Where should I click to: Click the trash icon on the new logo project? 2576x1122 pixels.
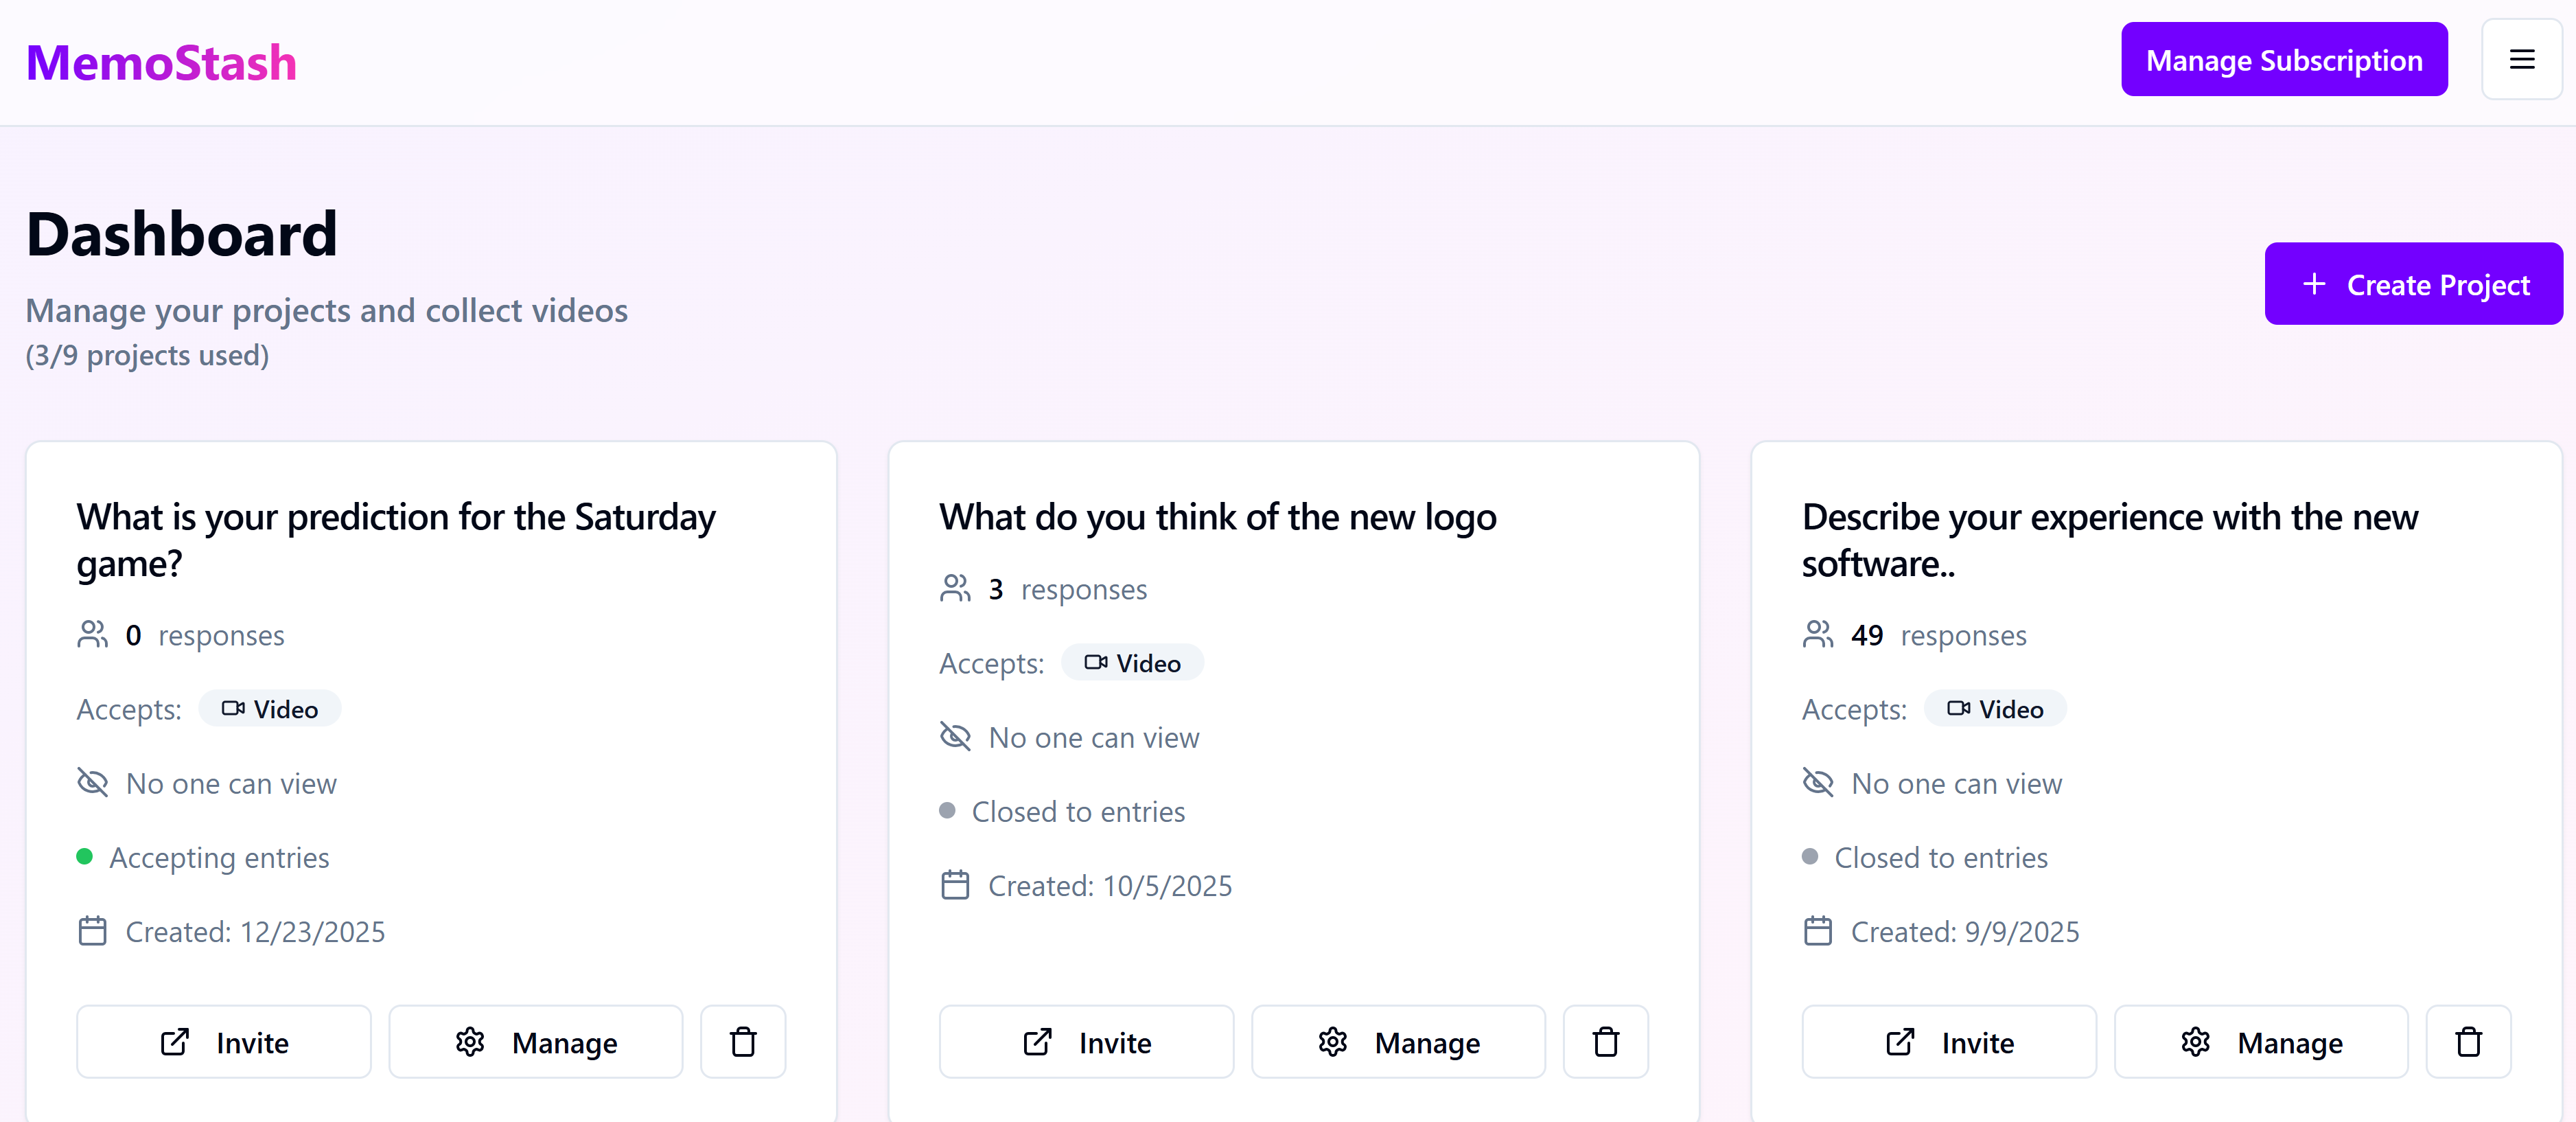(1605, 1042)
